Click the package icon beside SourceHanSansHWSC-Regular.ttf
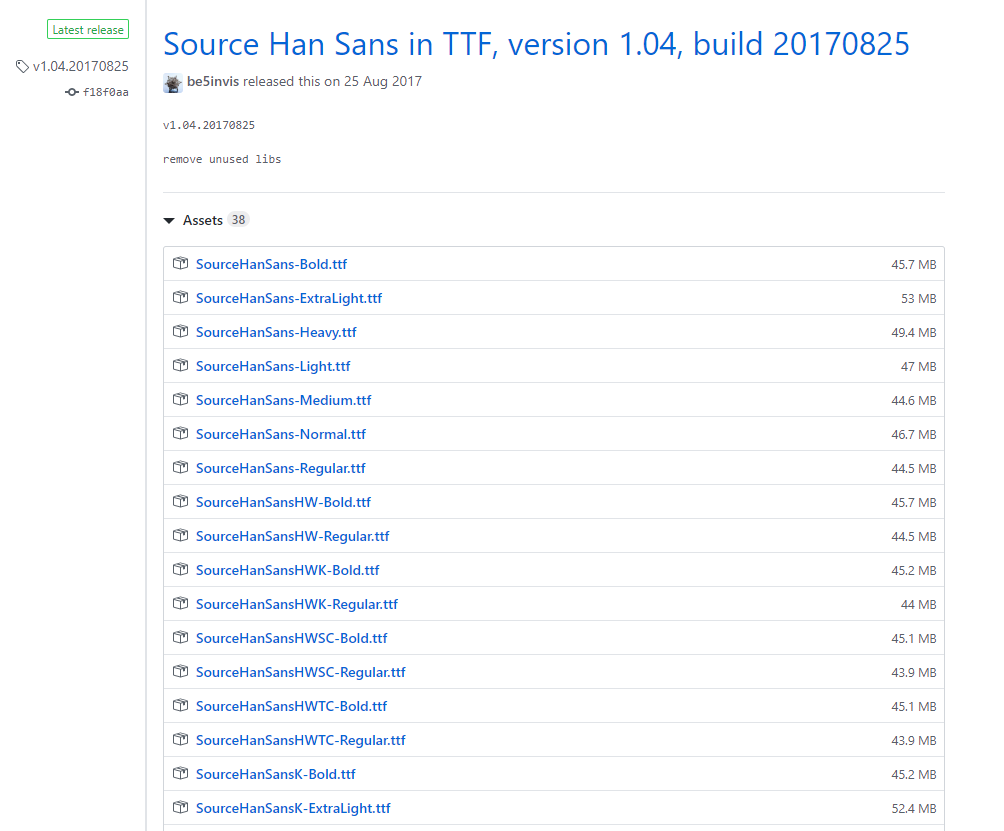 [181, 670]
